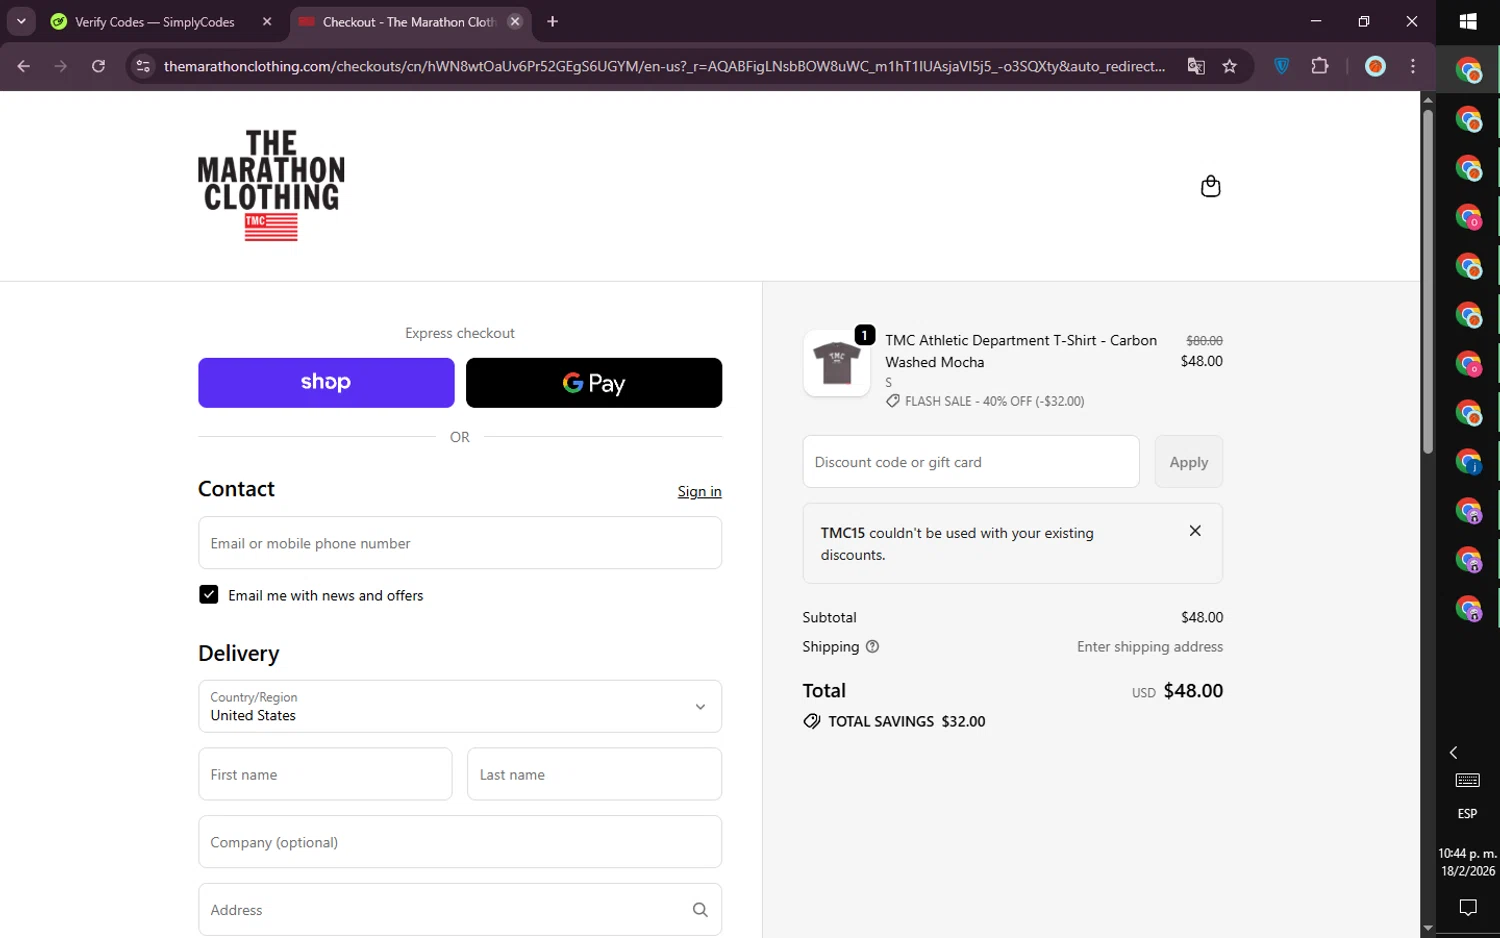The image size is (1500, 938).
Task: Click the Last name field
Action: [594, 774]
